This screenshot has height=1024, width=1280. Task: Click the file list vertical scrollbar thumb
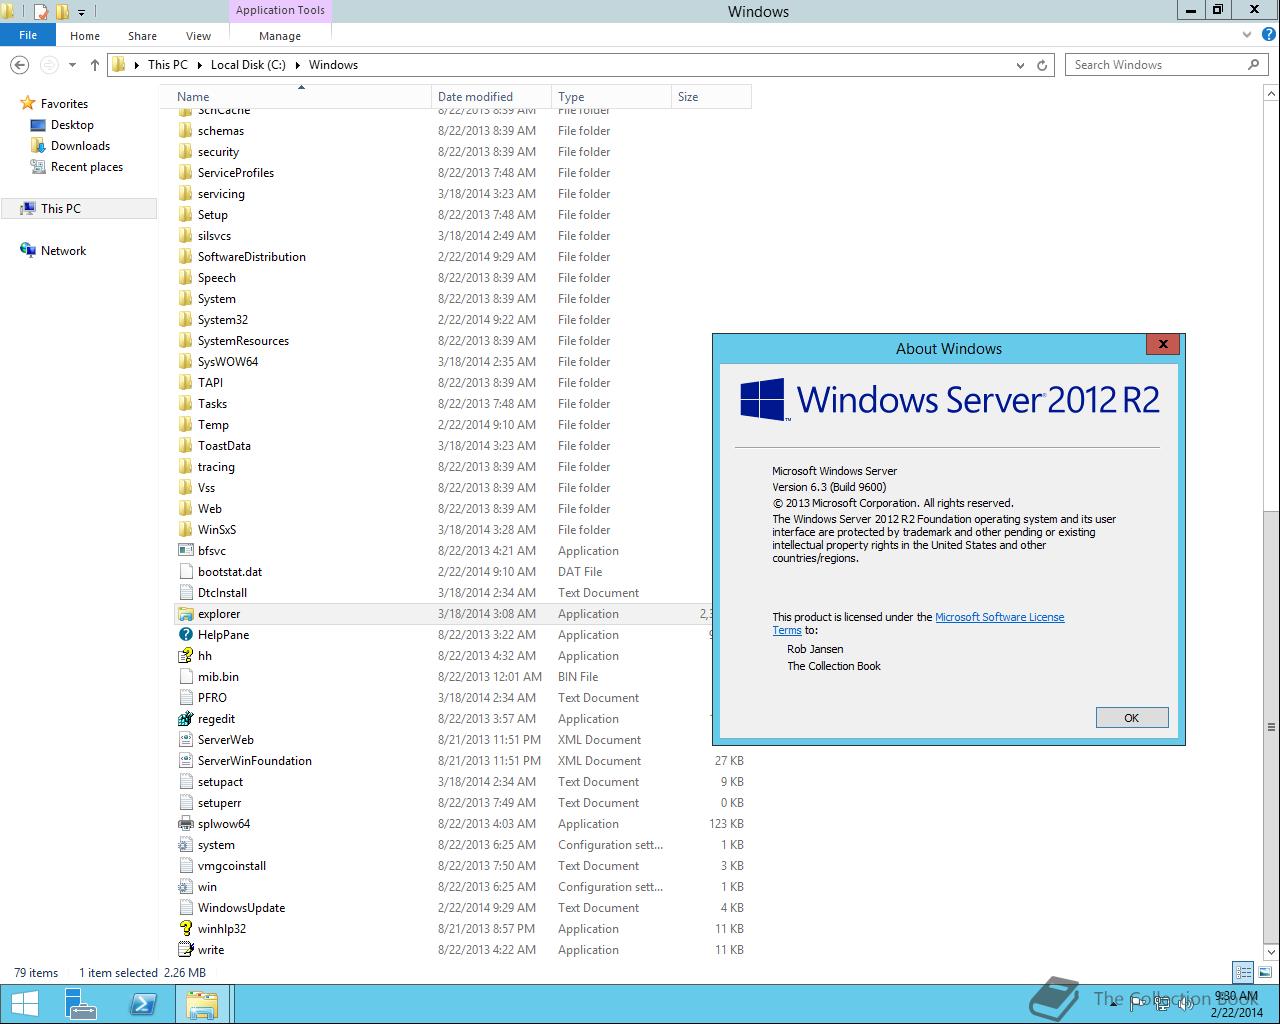tap(1271, 727)
